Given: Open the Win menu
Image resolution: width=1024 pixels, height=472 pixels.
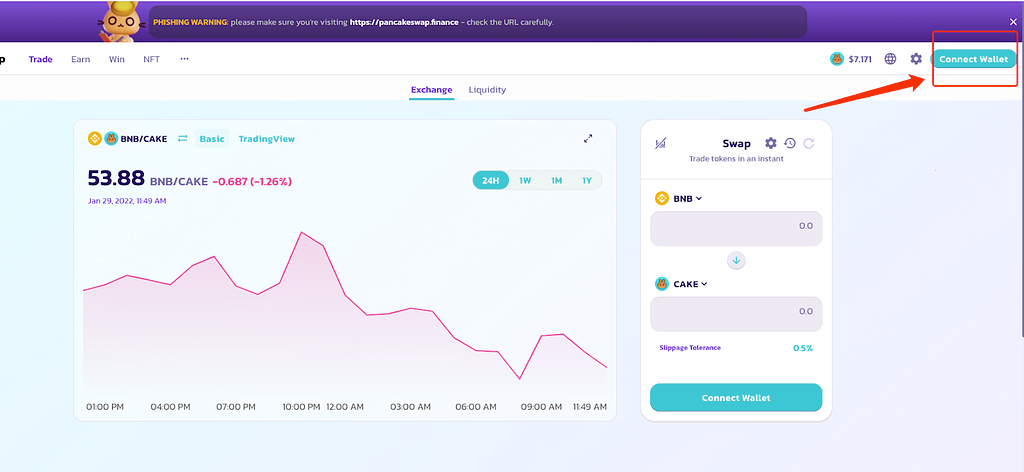Looking at the screenshot, I should 117,59.
